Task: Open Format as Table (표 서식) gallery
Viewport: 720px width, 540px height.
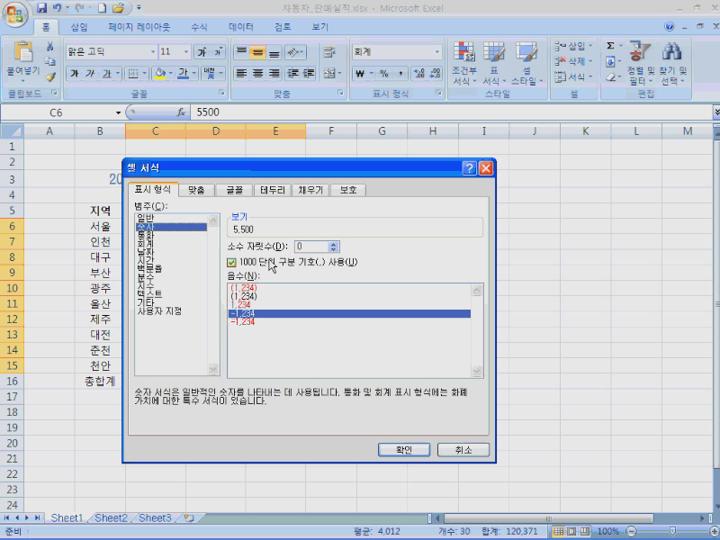Action: point(494,63)
